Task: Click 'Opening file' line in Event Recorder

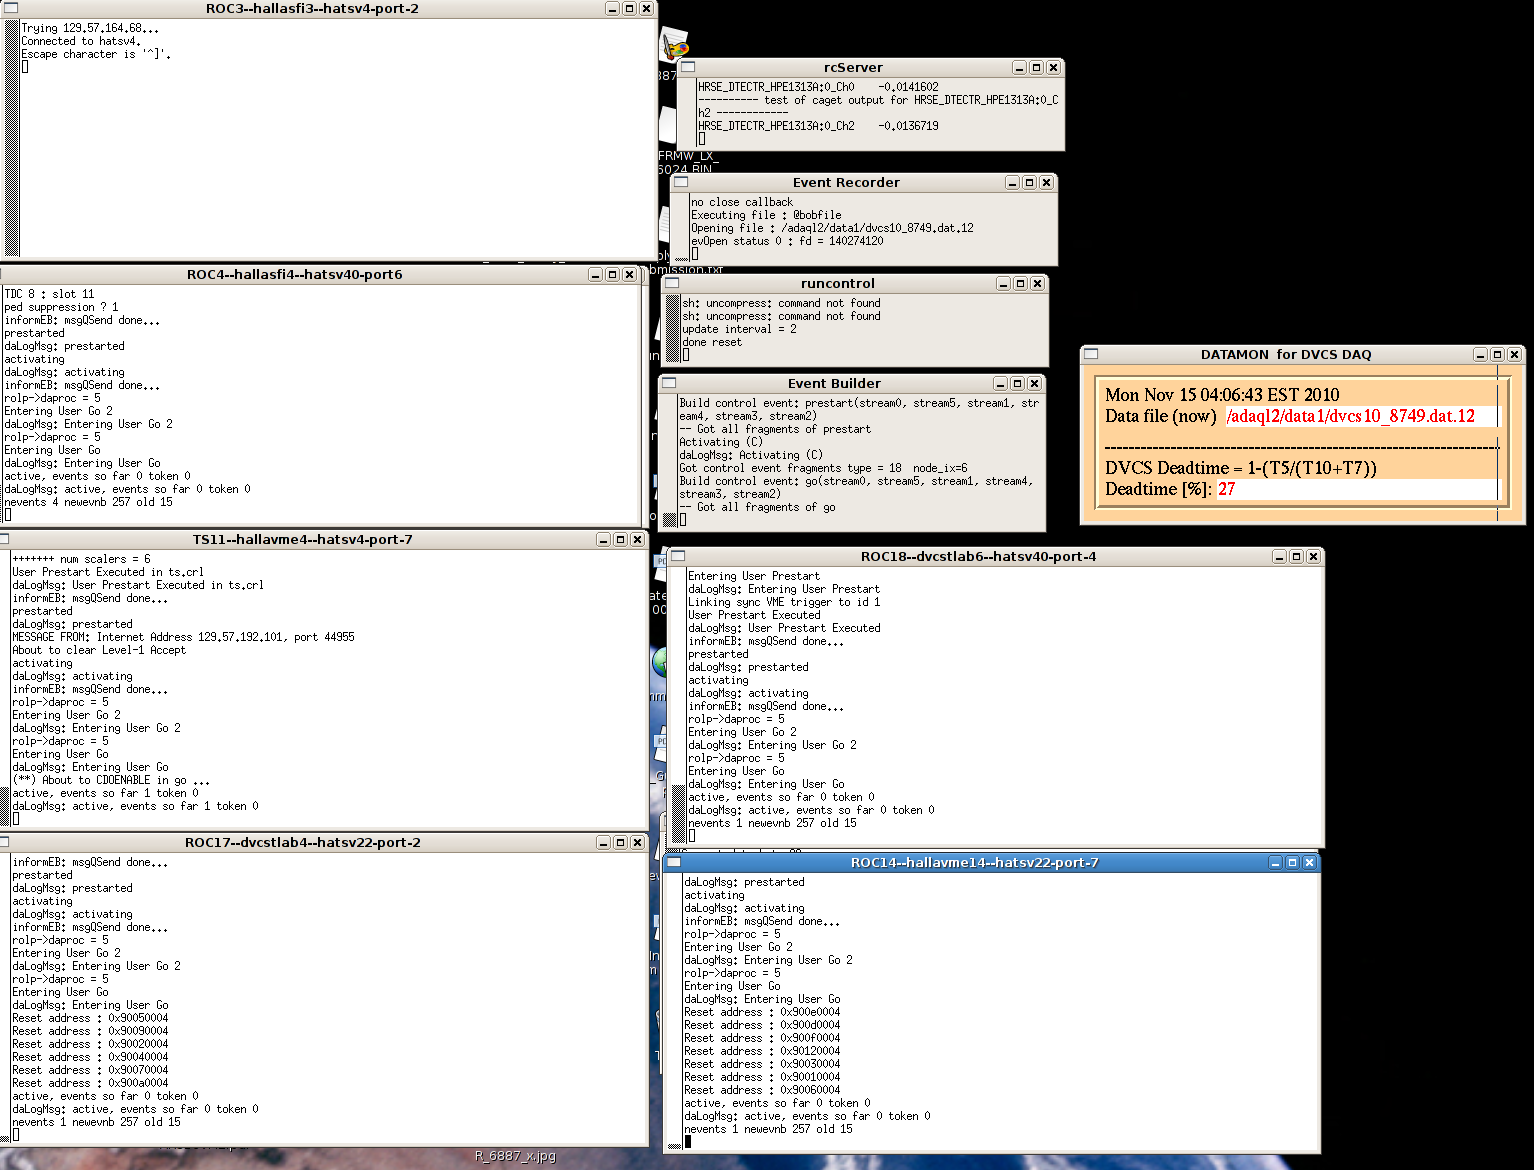Action: coord(832,228)
